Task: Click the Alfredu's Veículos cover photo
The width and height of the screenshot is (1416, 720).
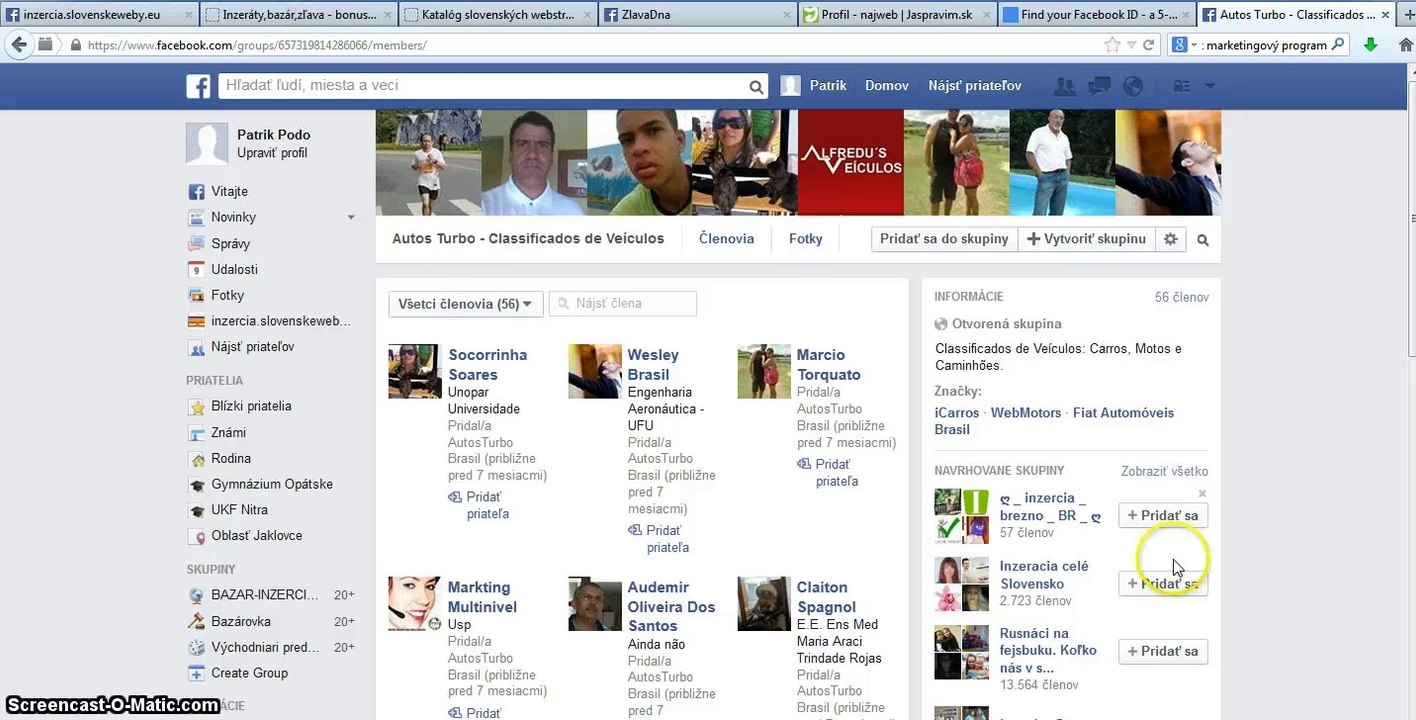Action: click(851, 163)
